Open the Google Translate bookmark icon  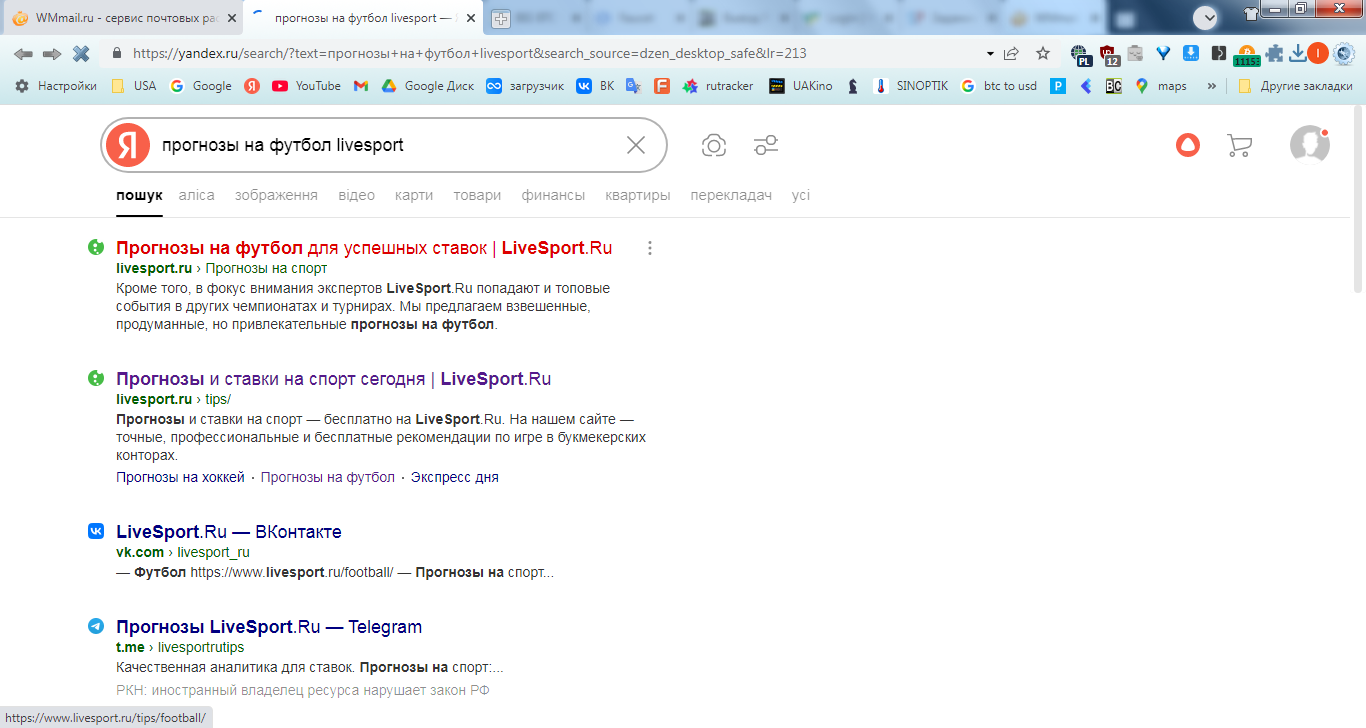[633, 86]
